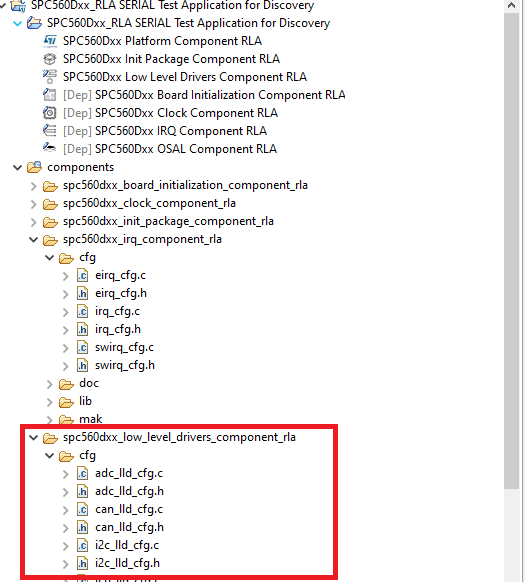Collapse spc560dxx_irq_component_rla folder

coord(33,239)
